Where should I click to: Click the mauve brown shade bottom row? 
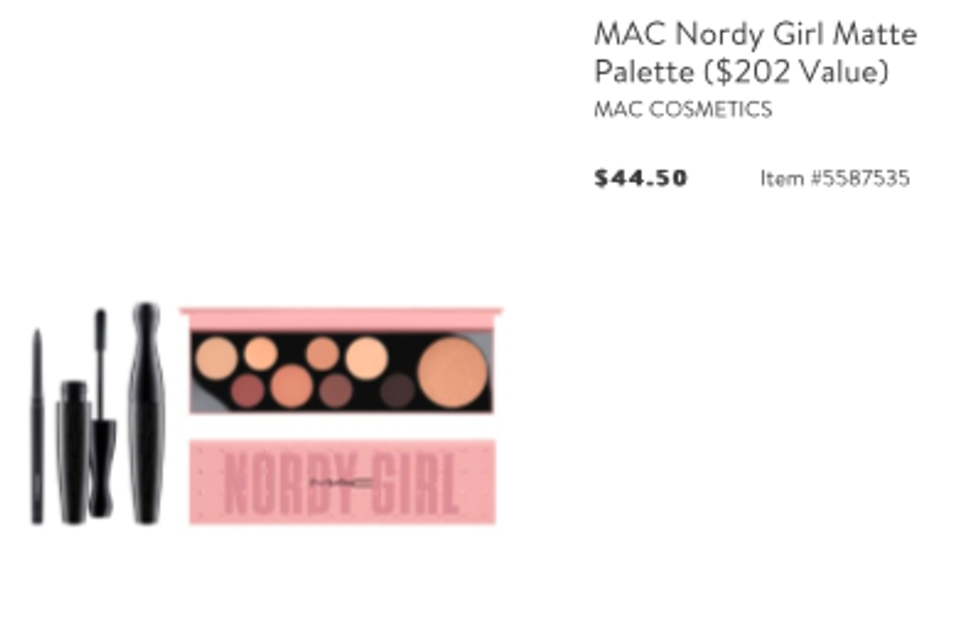pos(336,391)
